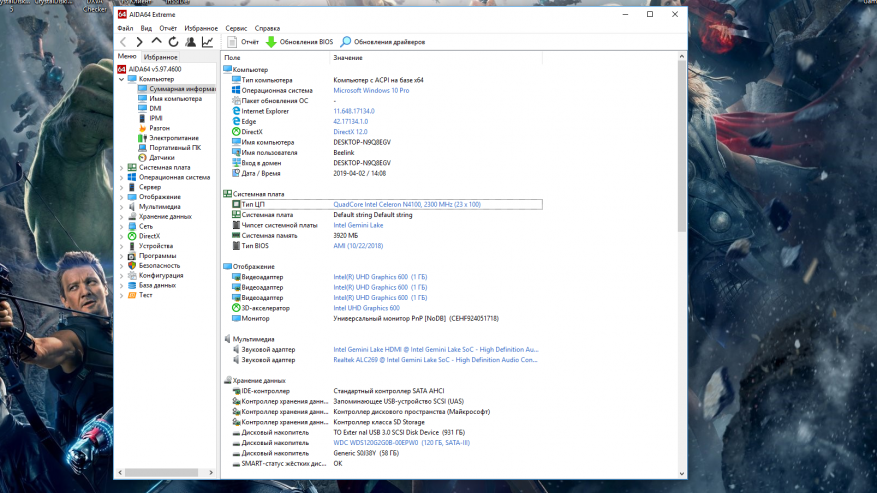Select the IPMI tree item
The height and width of the screenshot is (493, 877).
click(155, 118)
